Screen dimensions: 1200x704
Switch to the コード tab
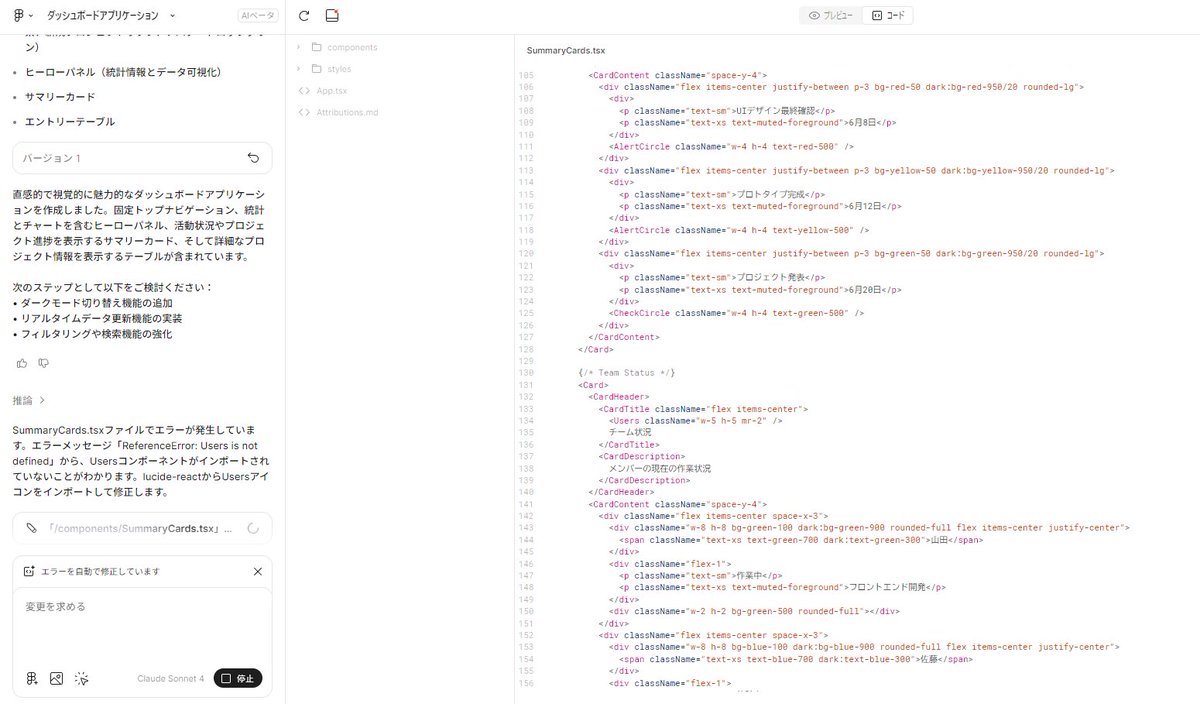(x=887, y=16)
